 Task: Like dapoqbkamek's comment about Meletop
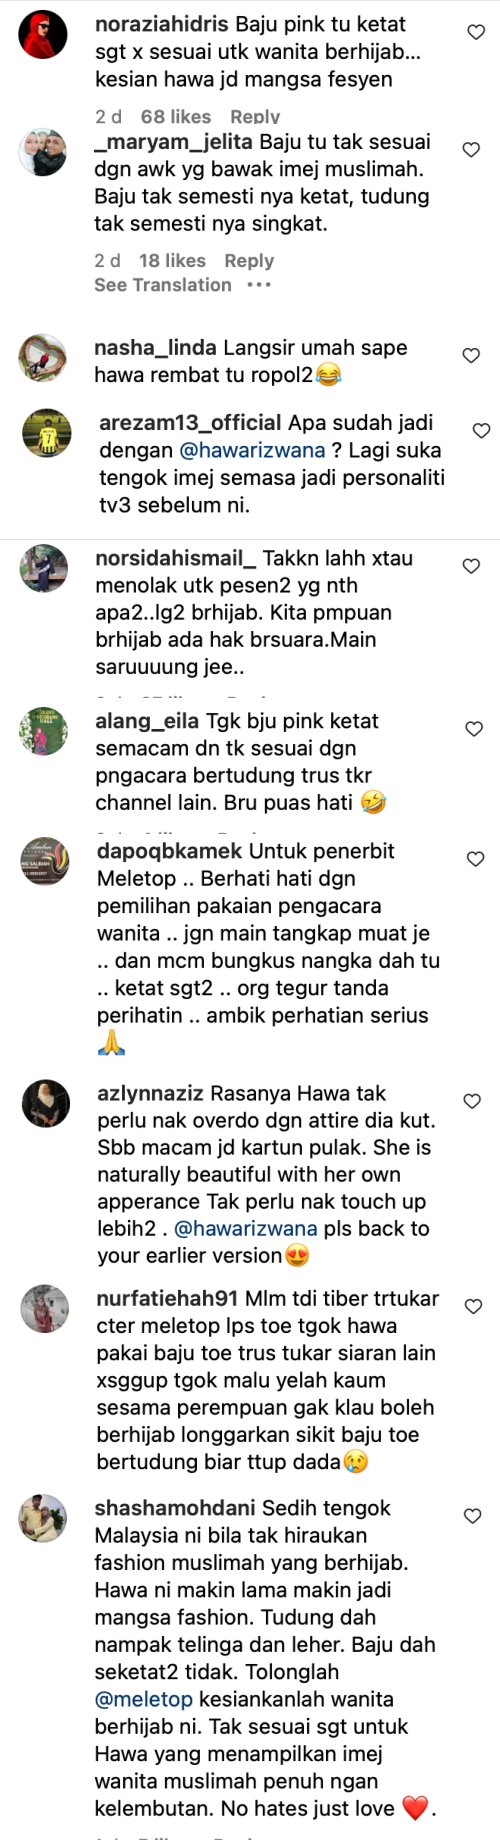pos(476,858)
